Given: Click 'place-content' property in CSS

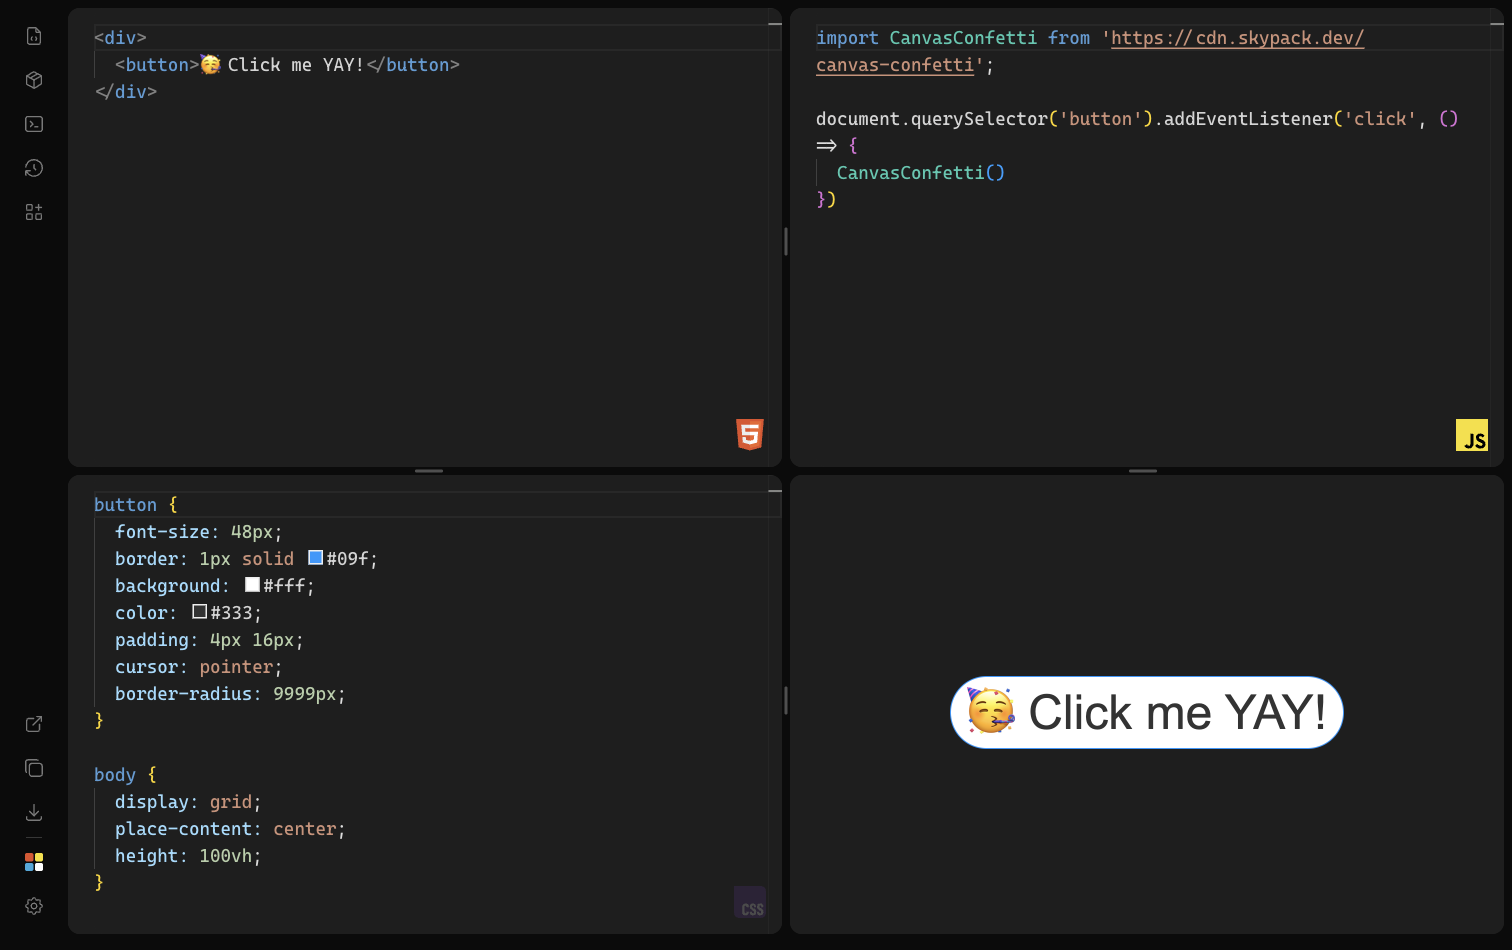Looking at the screenshot, I should [x=183, y=829].
